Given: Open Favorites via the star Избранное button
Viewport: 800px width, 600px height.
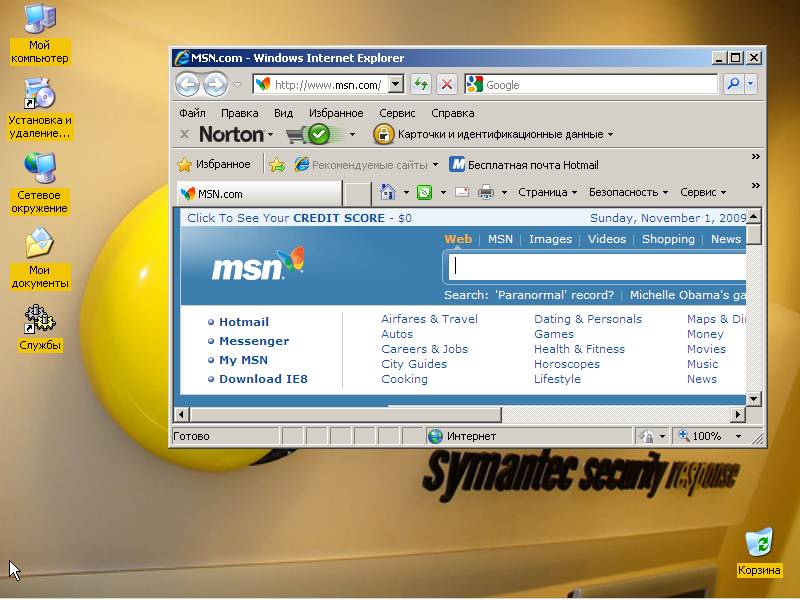Looking at the screenshot, I should [x=214, y=164].
